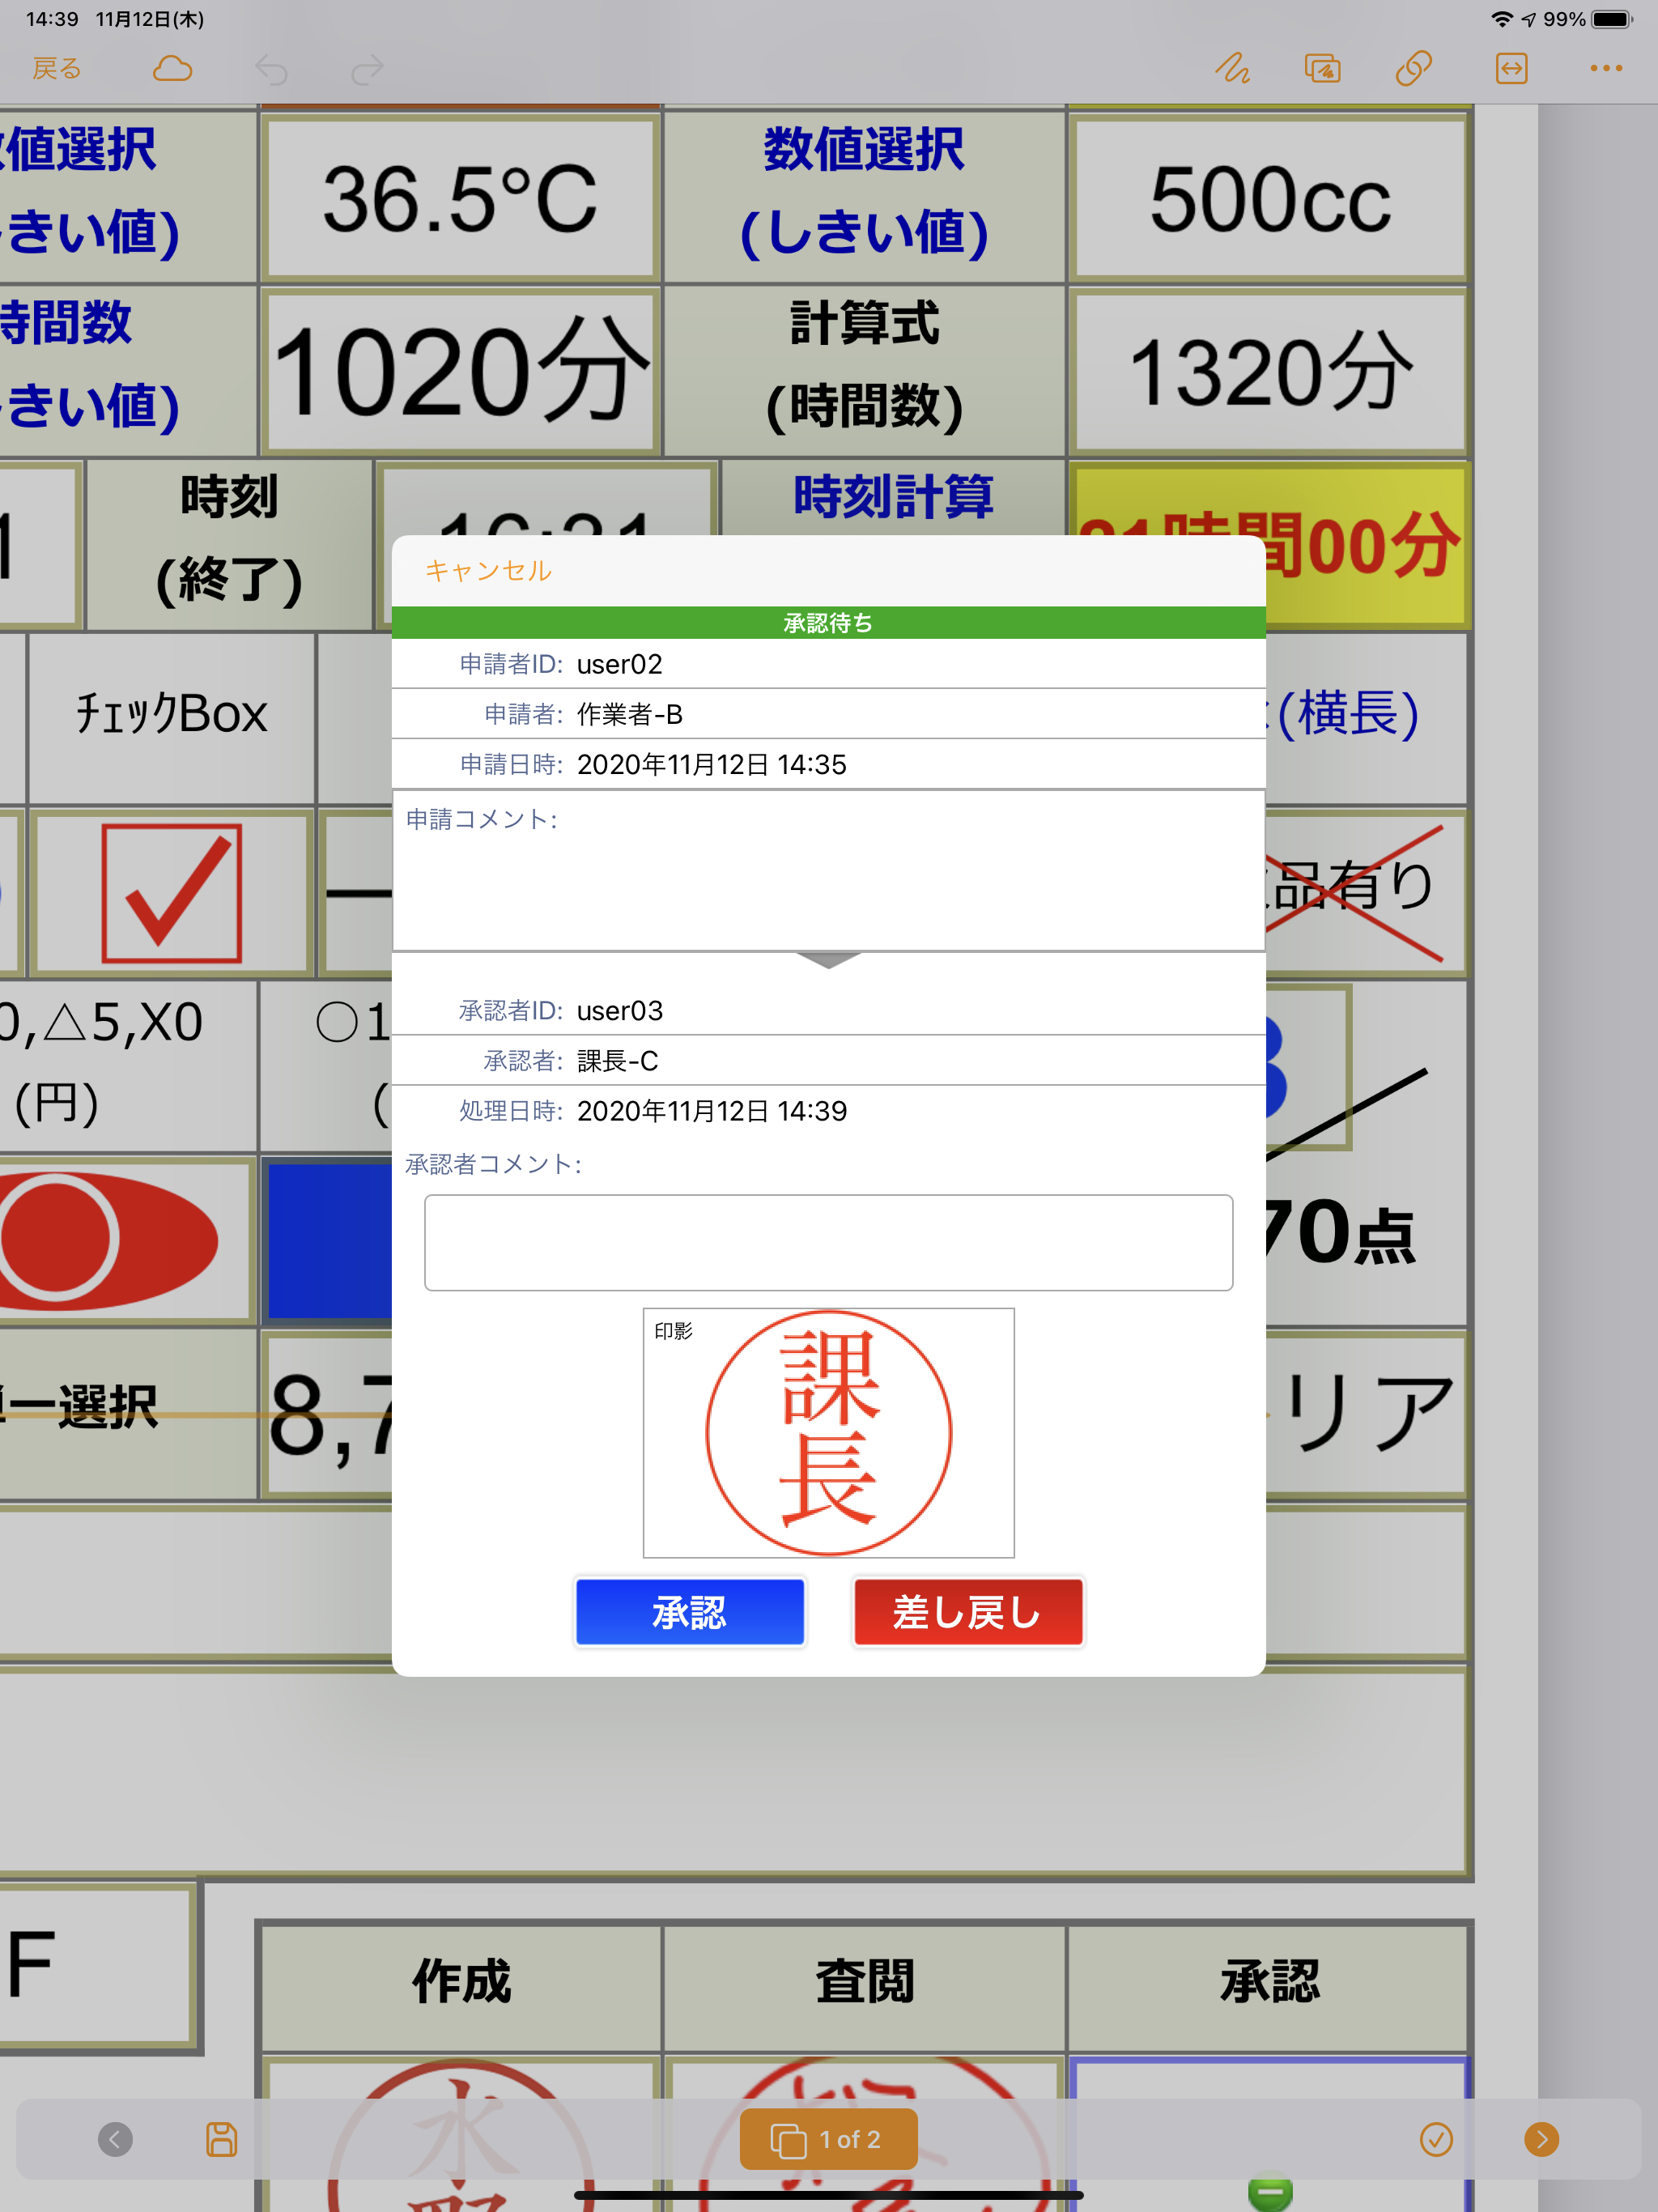Tap the undo arrow icon
This screenshot has height=2212, width=1658.
272,70
